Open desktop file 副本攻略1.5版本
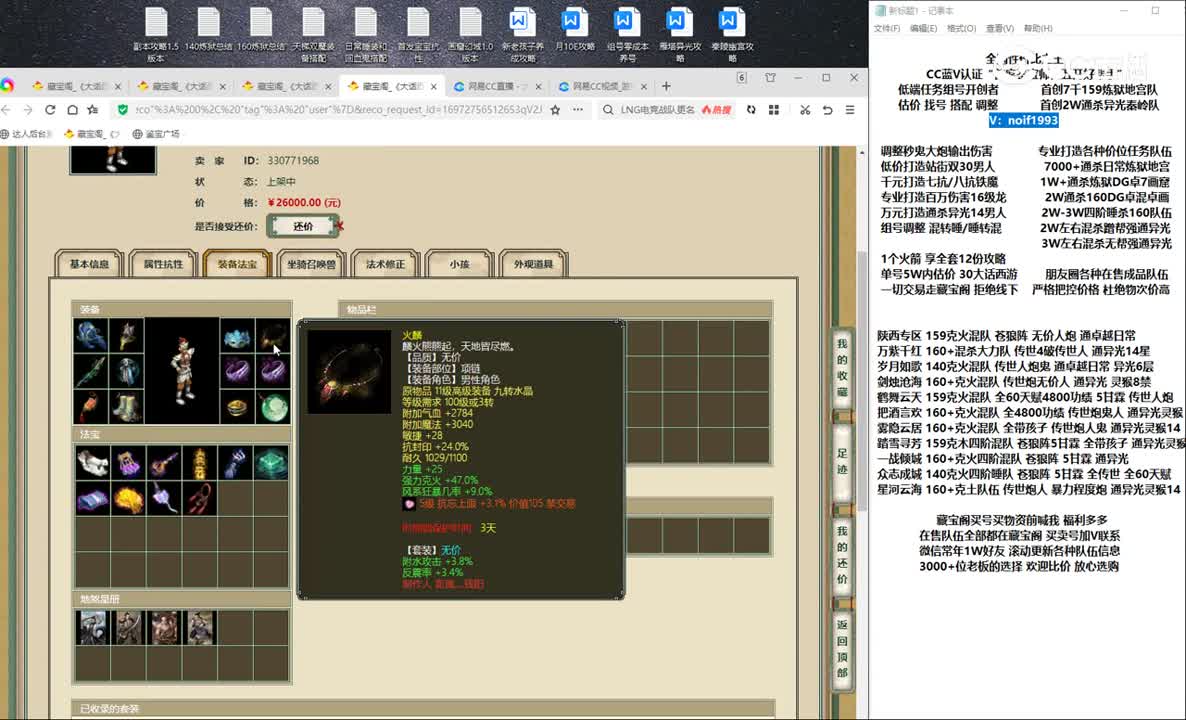 (156, 35)
